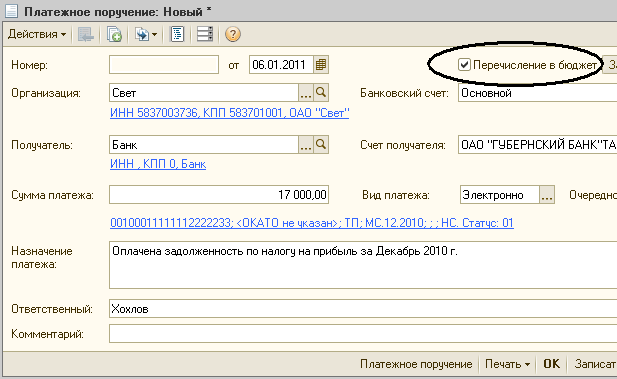Click the document icon in title bar
617x379 pixels.
click(x=11, y=11)
